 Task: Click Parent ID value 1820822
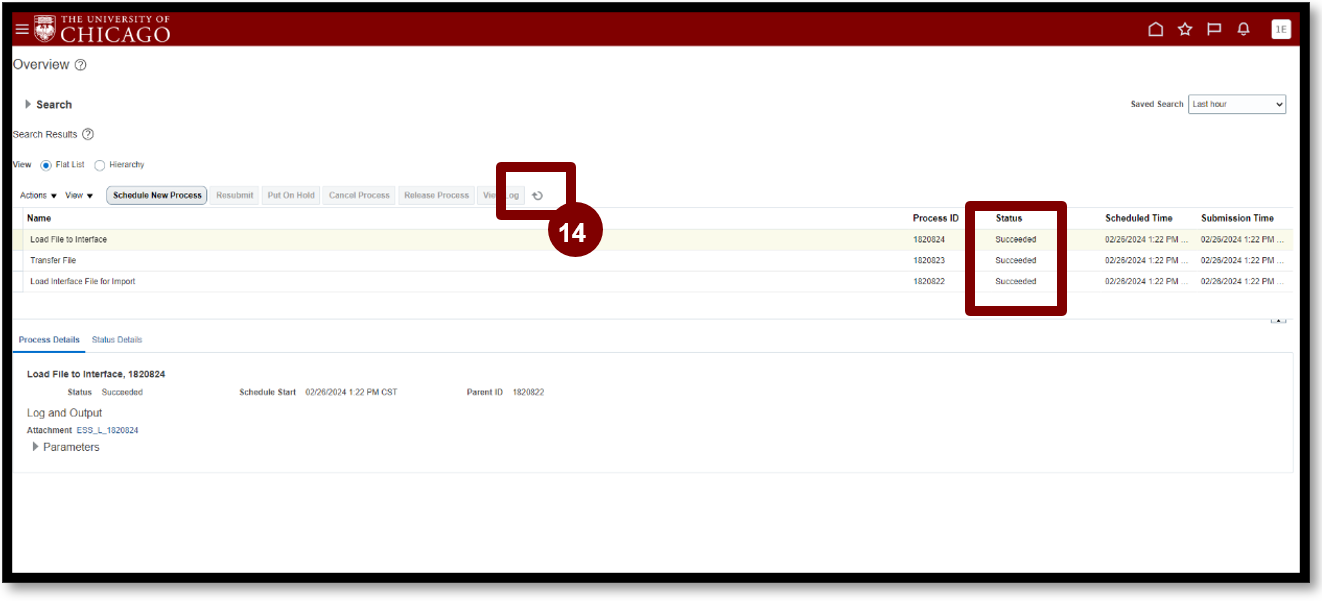528,393
